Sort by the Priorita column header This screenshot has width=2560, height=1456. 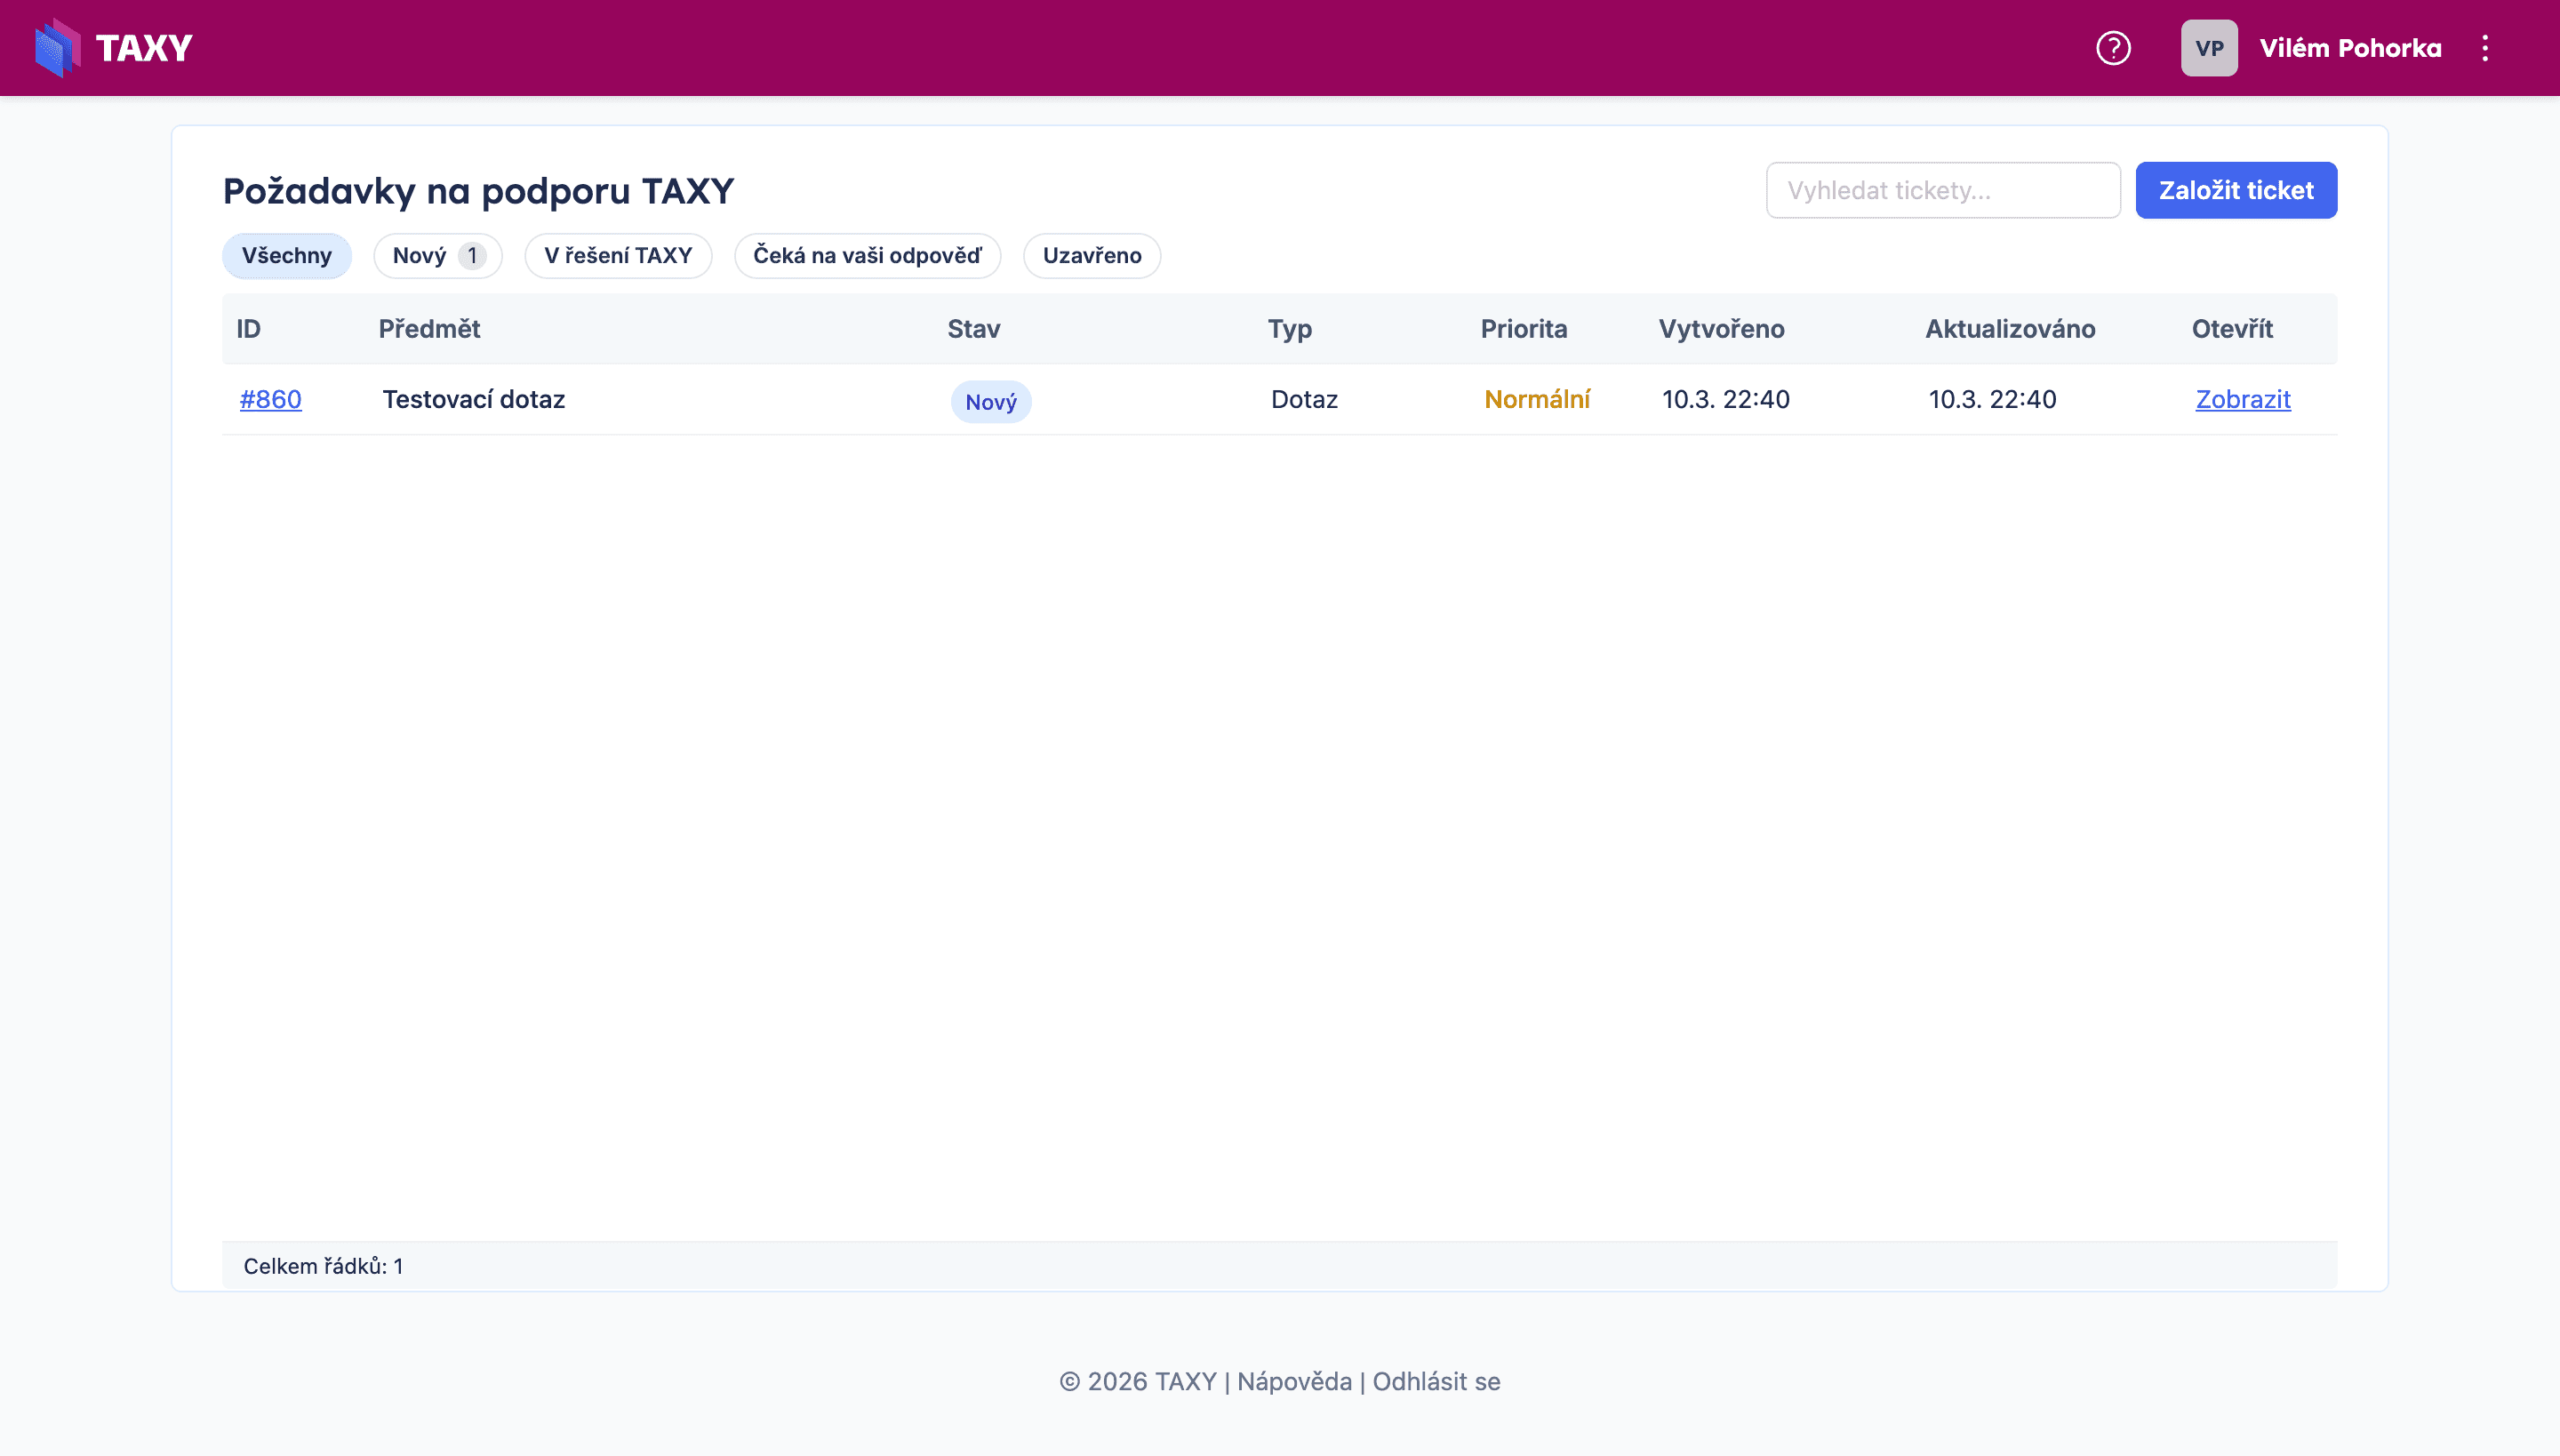pos(1523,329)
